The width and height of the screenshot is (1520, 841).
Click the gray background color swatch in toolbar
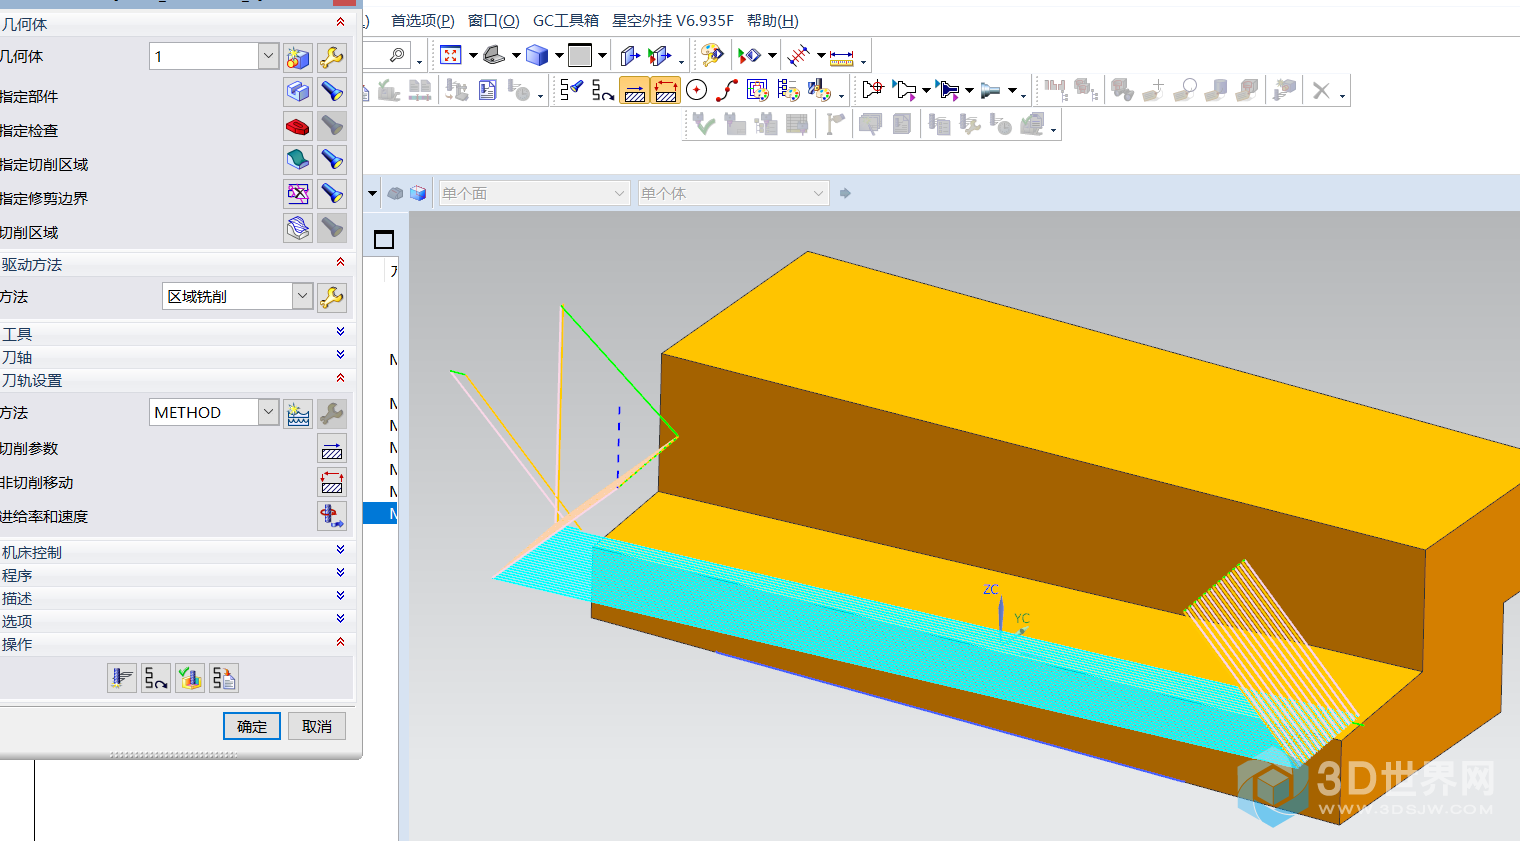(580, 55)
